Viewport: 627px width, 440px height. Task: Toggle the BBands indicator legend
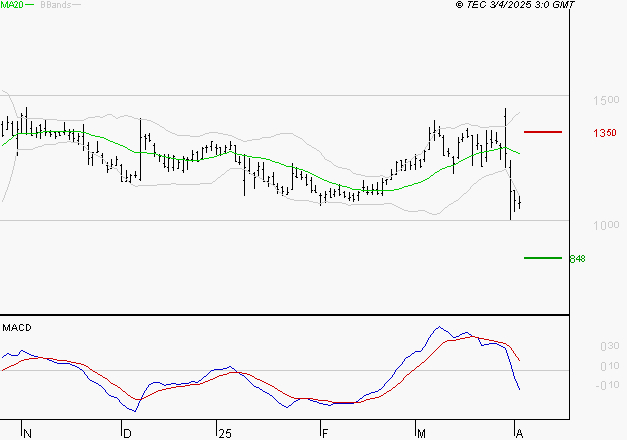coord(54,5)
